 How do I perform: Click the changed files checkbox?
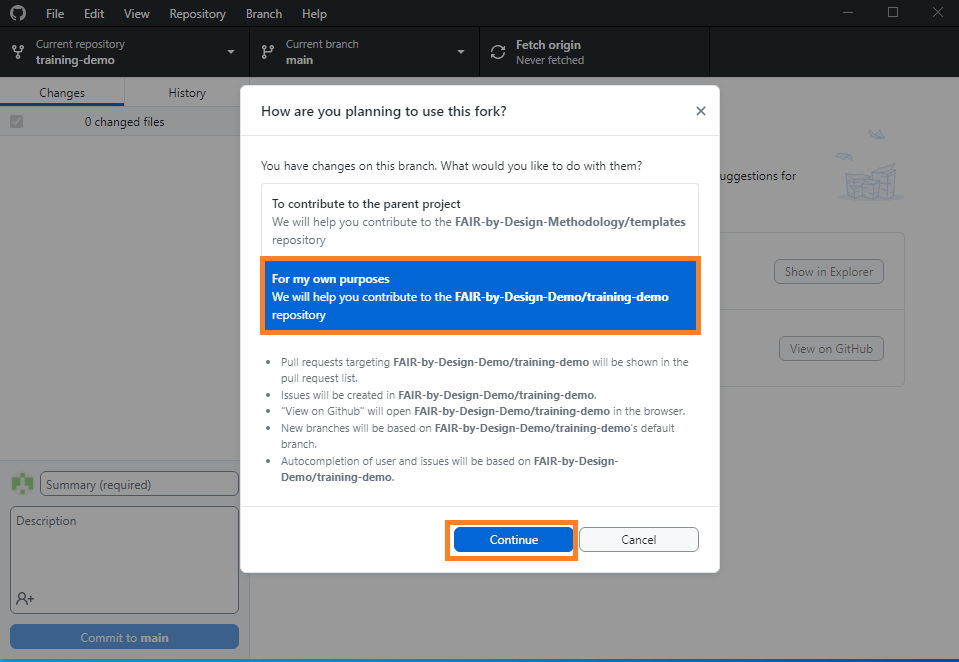coord(16,121)
